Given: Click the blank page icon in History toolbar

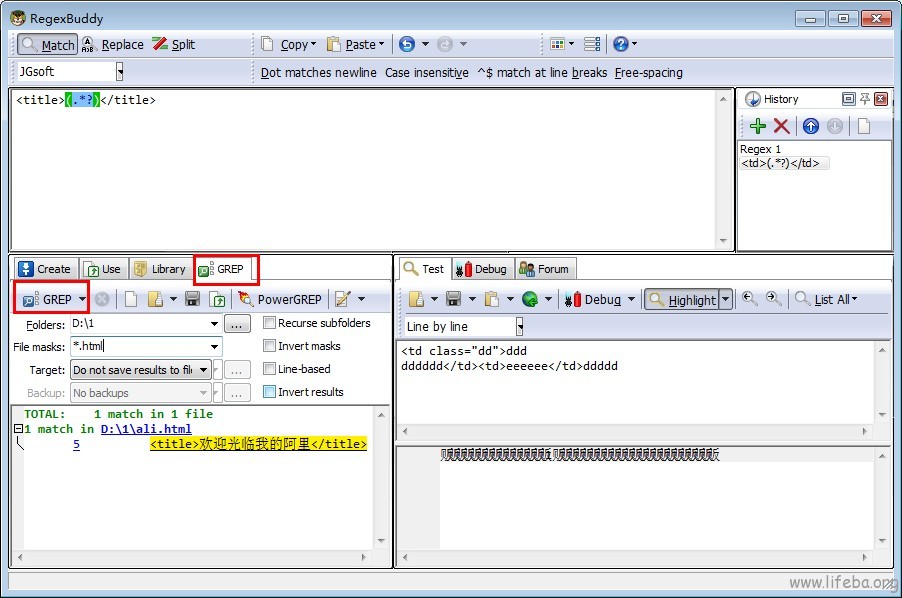Looking at the screenshot, I should point(863,126).
